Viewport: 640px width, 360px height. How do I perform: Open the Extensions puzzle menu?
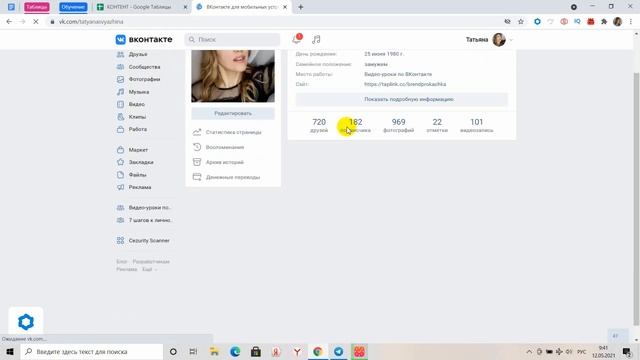[604, 22]
